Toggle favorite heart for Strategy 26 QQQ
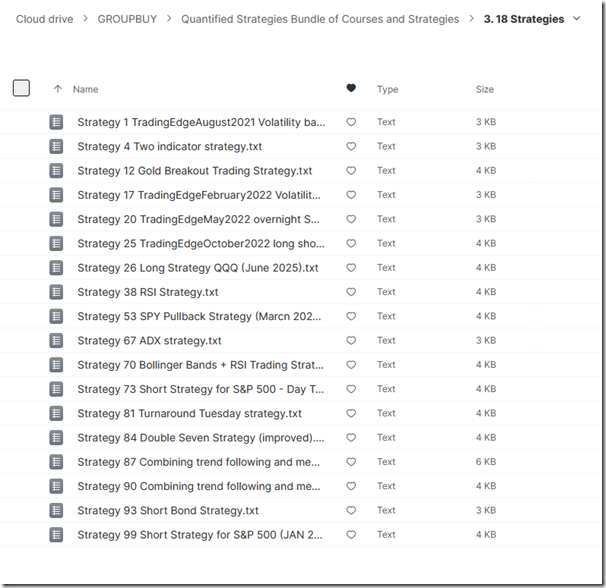This screenshot has width=606, height=588. (x=351, y=268)
